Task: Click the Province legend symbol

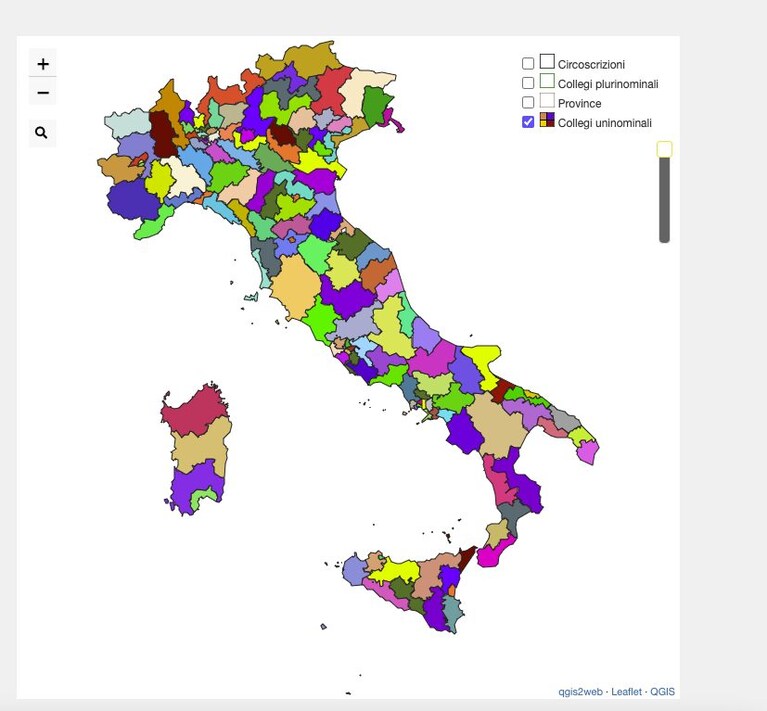Action: click(x=547, y=100)
